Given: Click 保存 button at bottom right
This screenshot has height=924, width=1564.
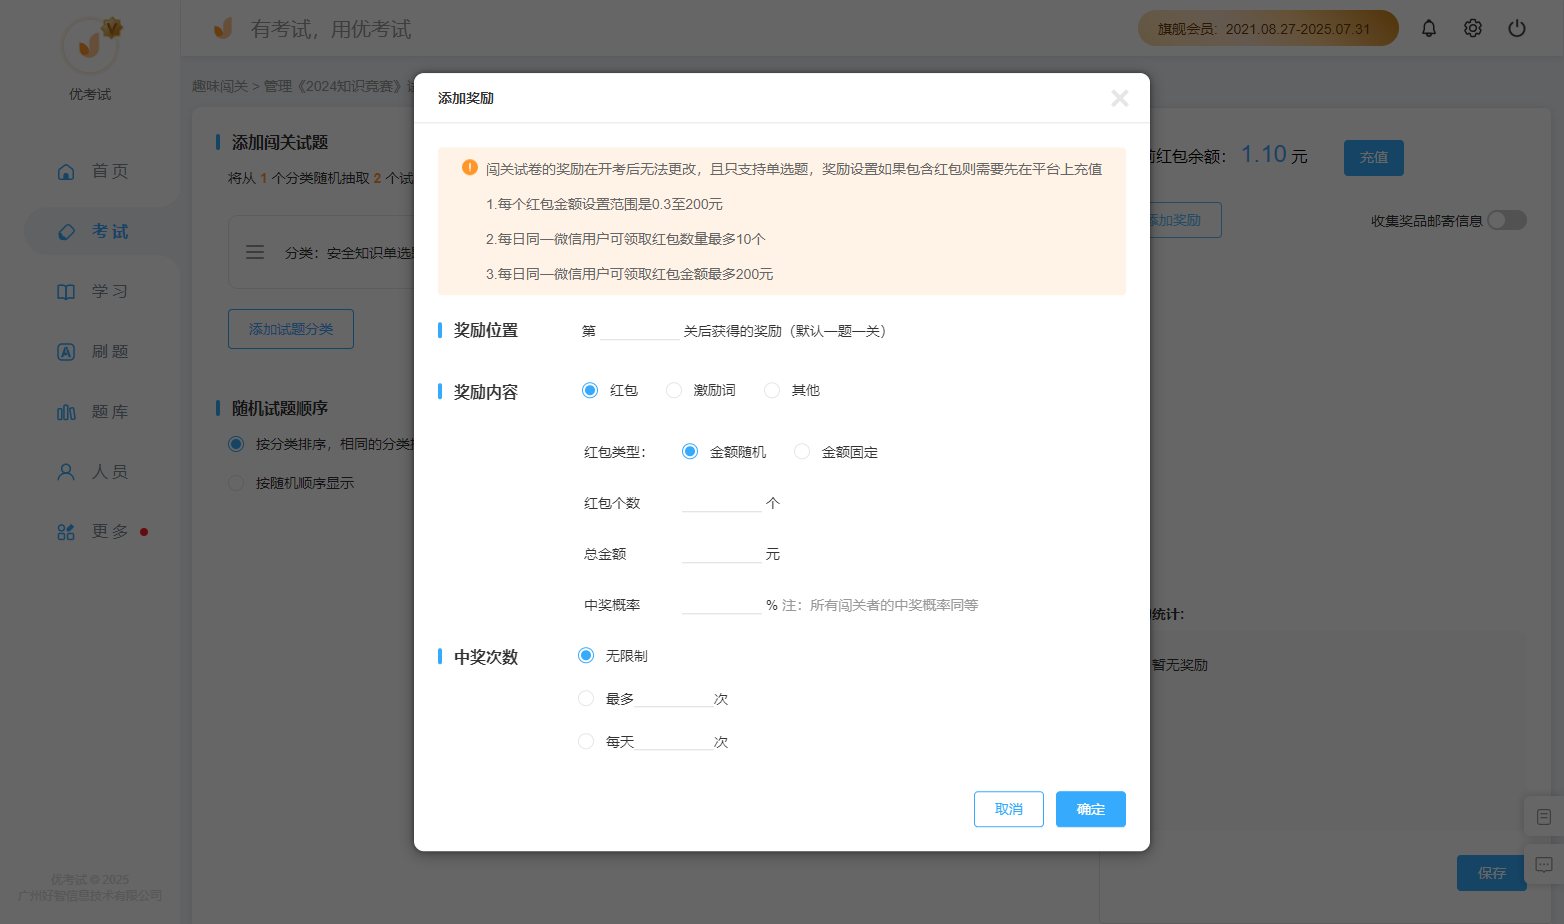Looking at the screenshot, I should 1492,873.
